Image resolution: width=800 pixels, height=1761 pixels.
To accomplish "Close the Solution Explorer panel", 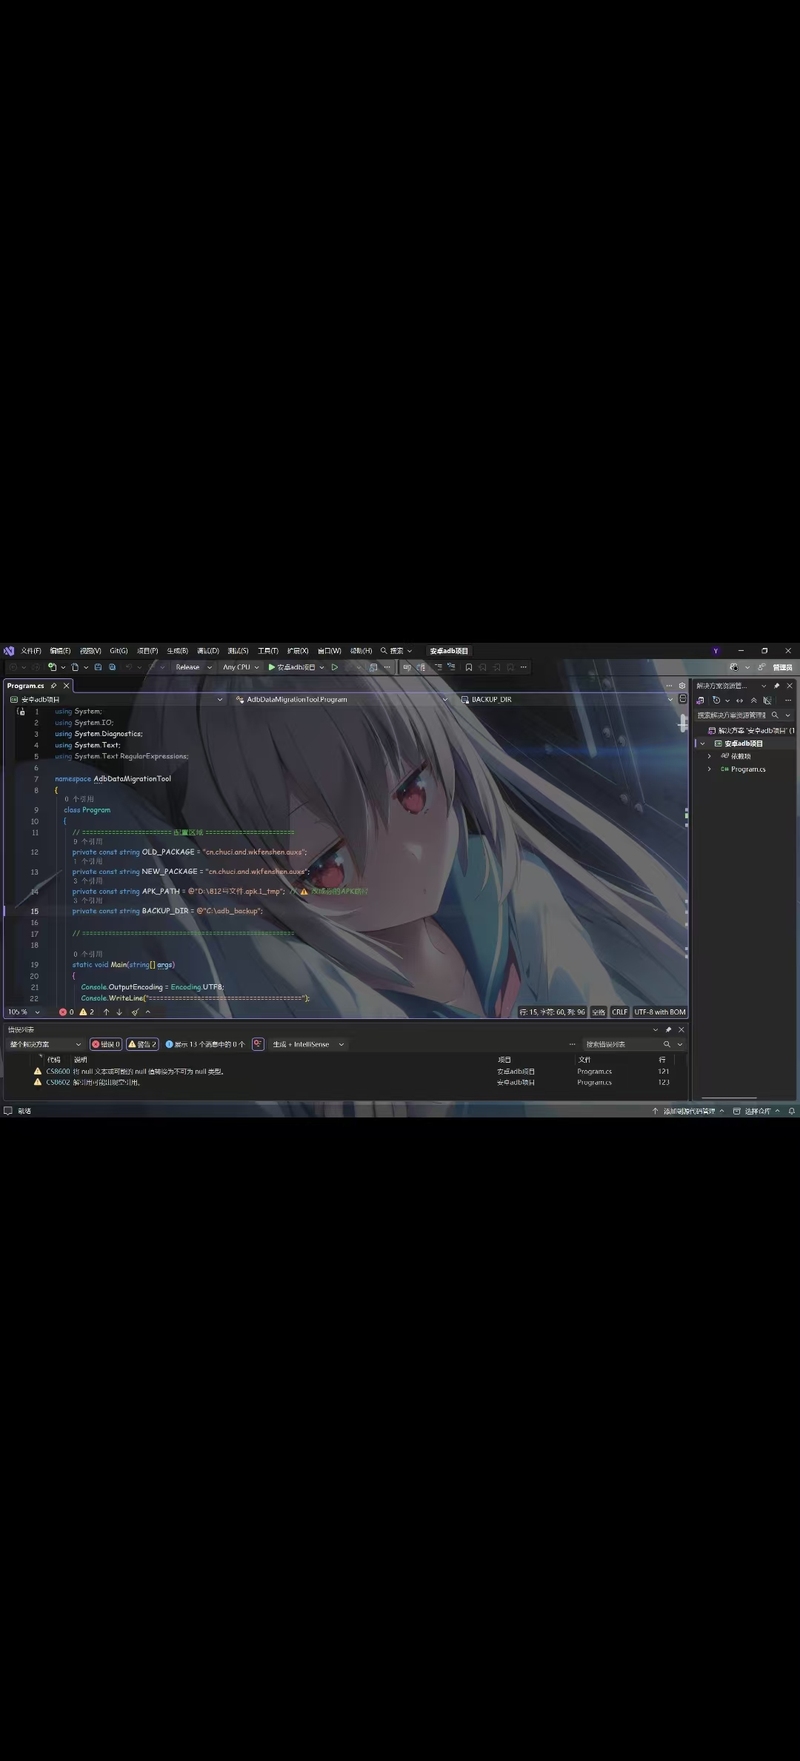I will 789,686.
